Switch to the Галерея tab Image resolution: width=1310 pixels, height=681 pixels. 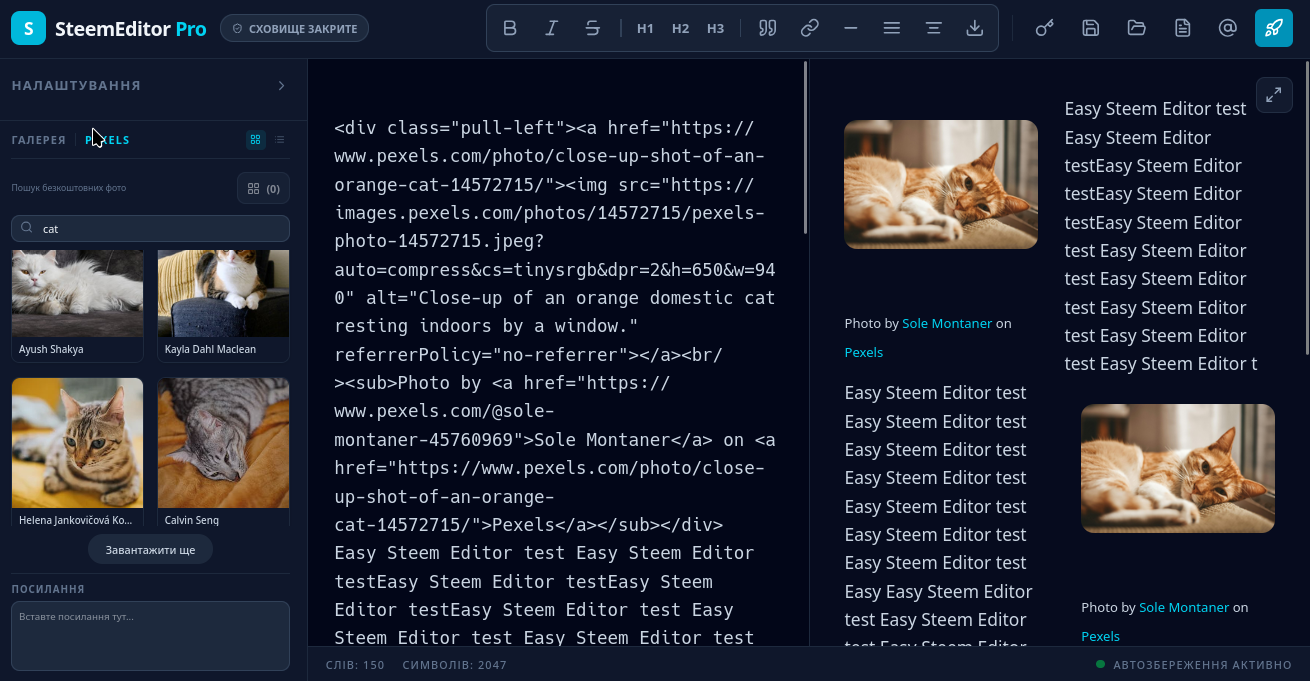coord(39,140)
